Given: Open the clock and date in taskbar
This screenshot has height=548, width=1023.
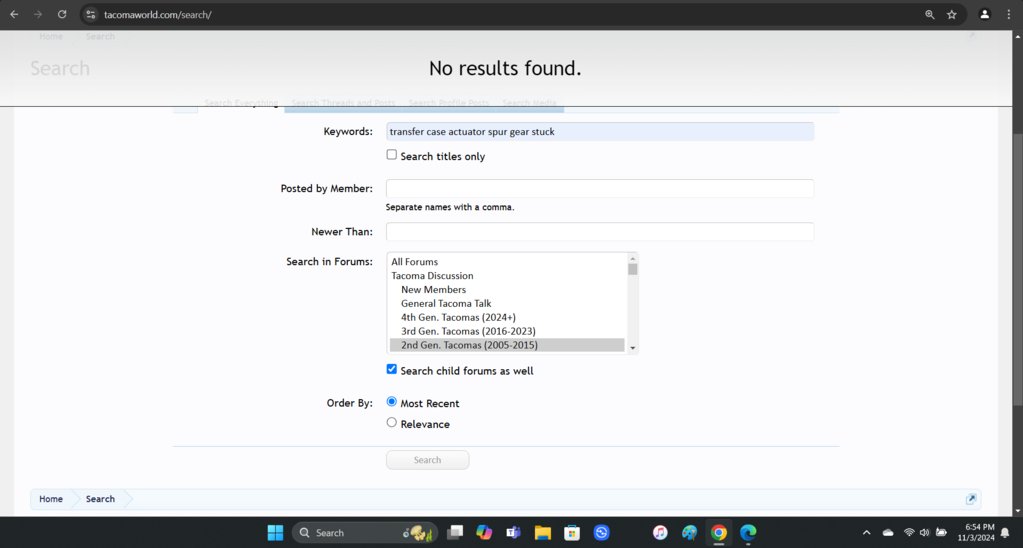Looking at the screenshot, I should [976, 532].
